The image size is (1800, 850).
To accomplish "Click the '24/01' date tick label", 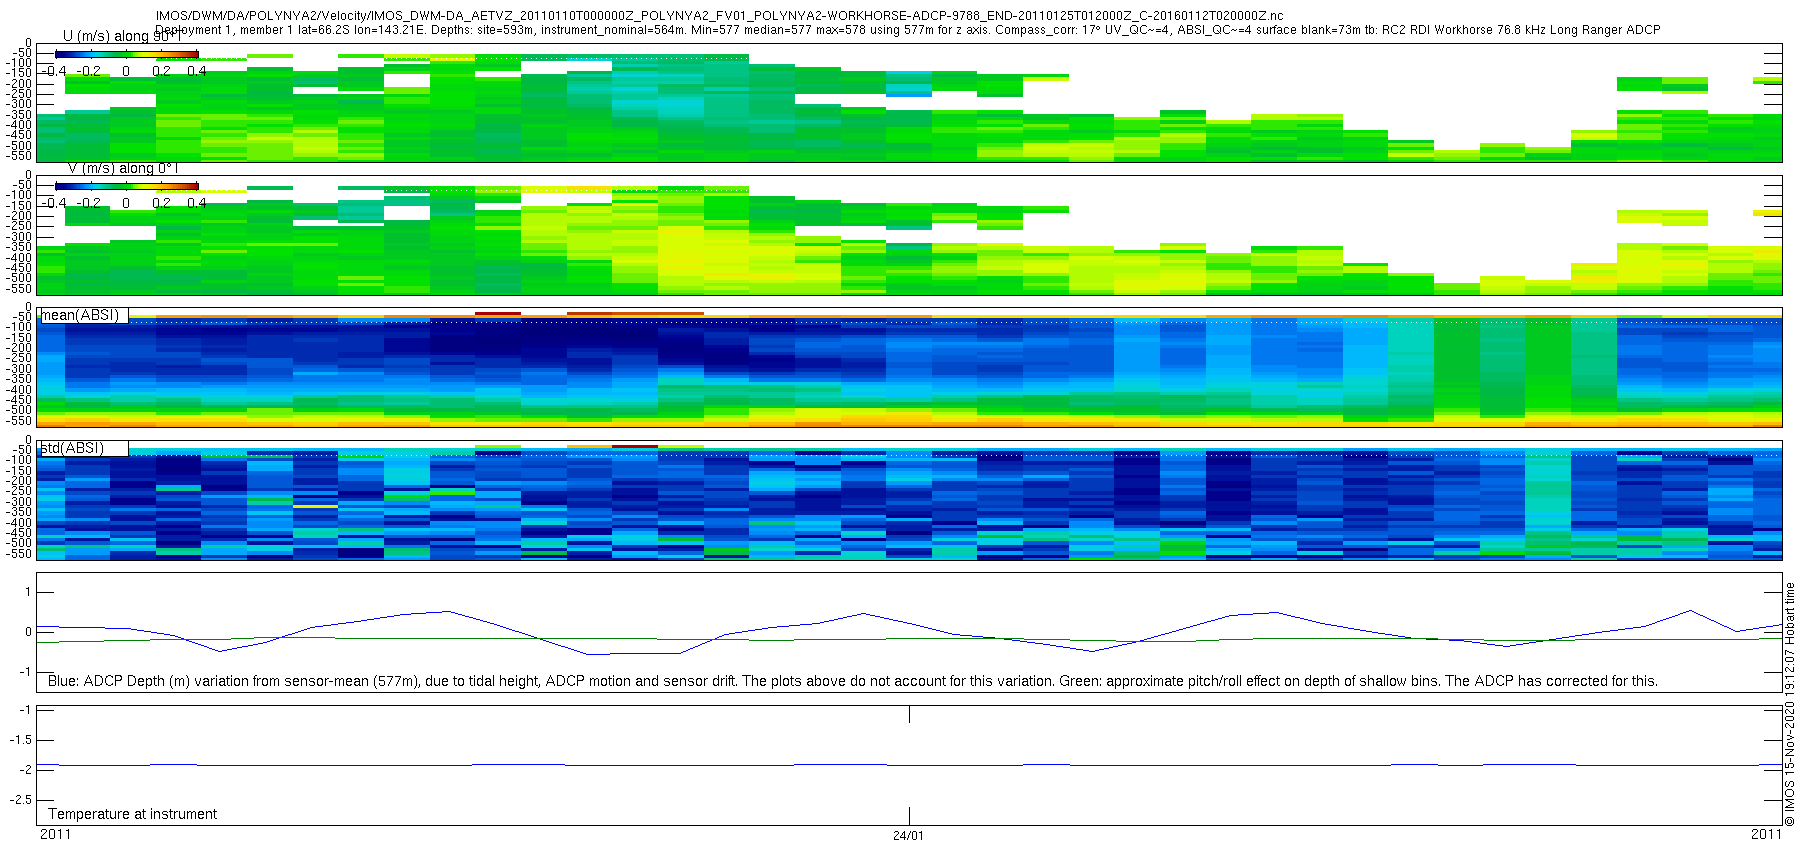I will 908,836.
